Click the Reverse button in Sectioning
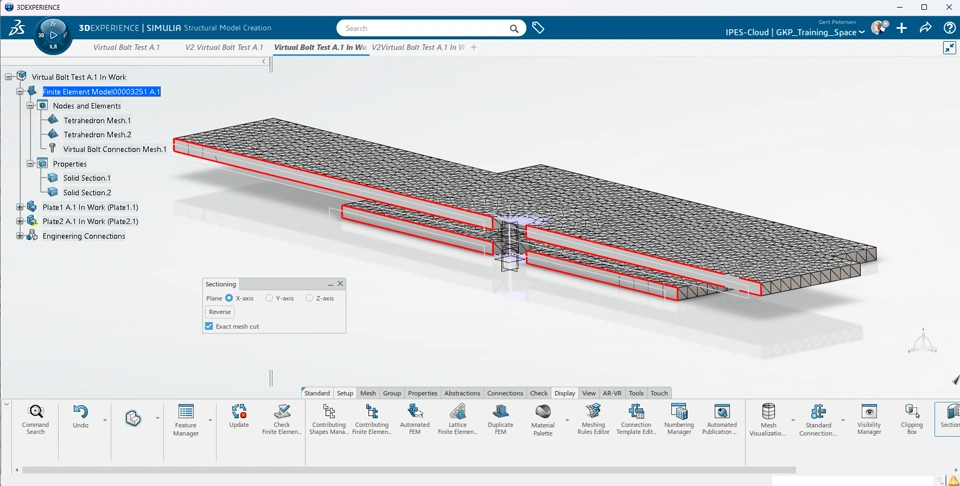 219,312
